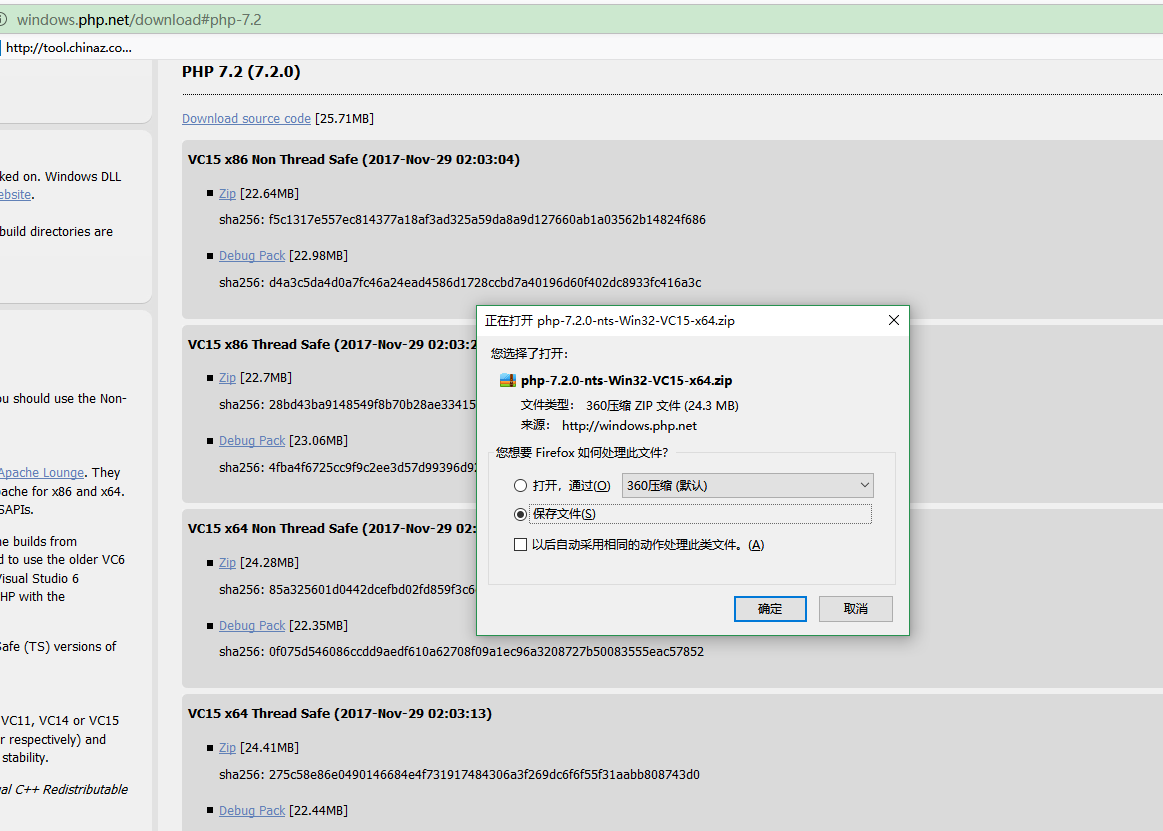Confirm the dialog with 确定 button

click(x=770, y=609)
